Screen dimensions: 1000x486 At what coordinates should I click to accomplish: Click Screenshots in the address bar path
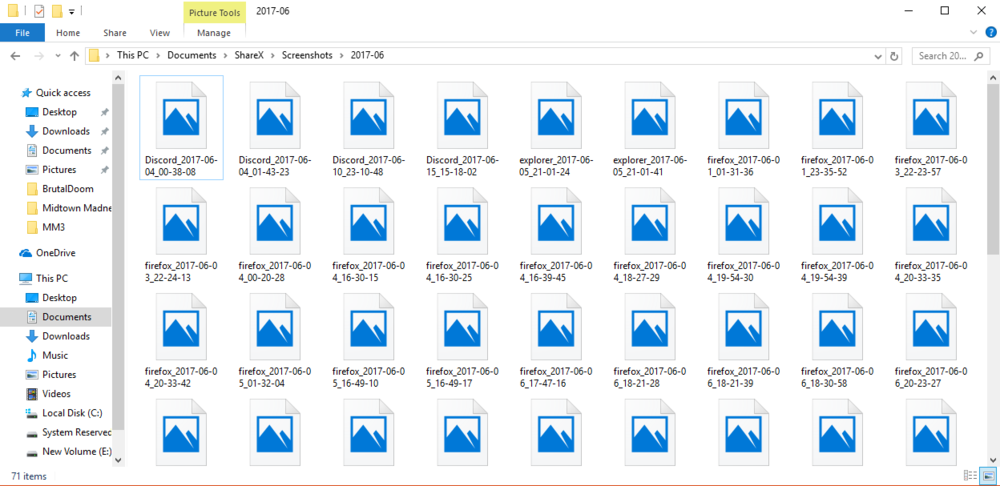tap(309, 55)
